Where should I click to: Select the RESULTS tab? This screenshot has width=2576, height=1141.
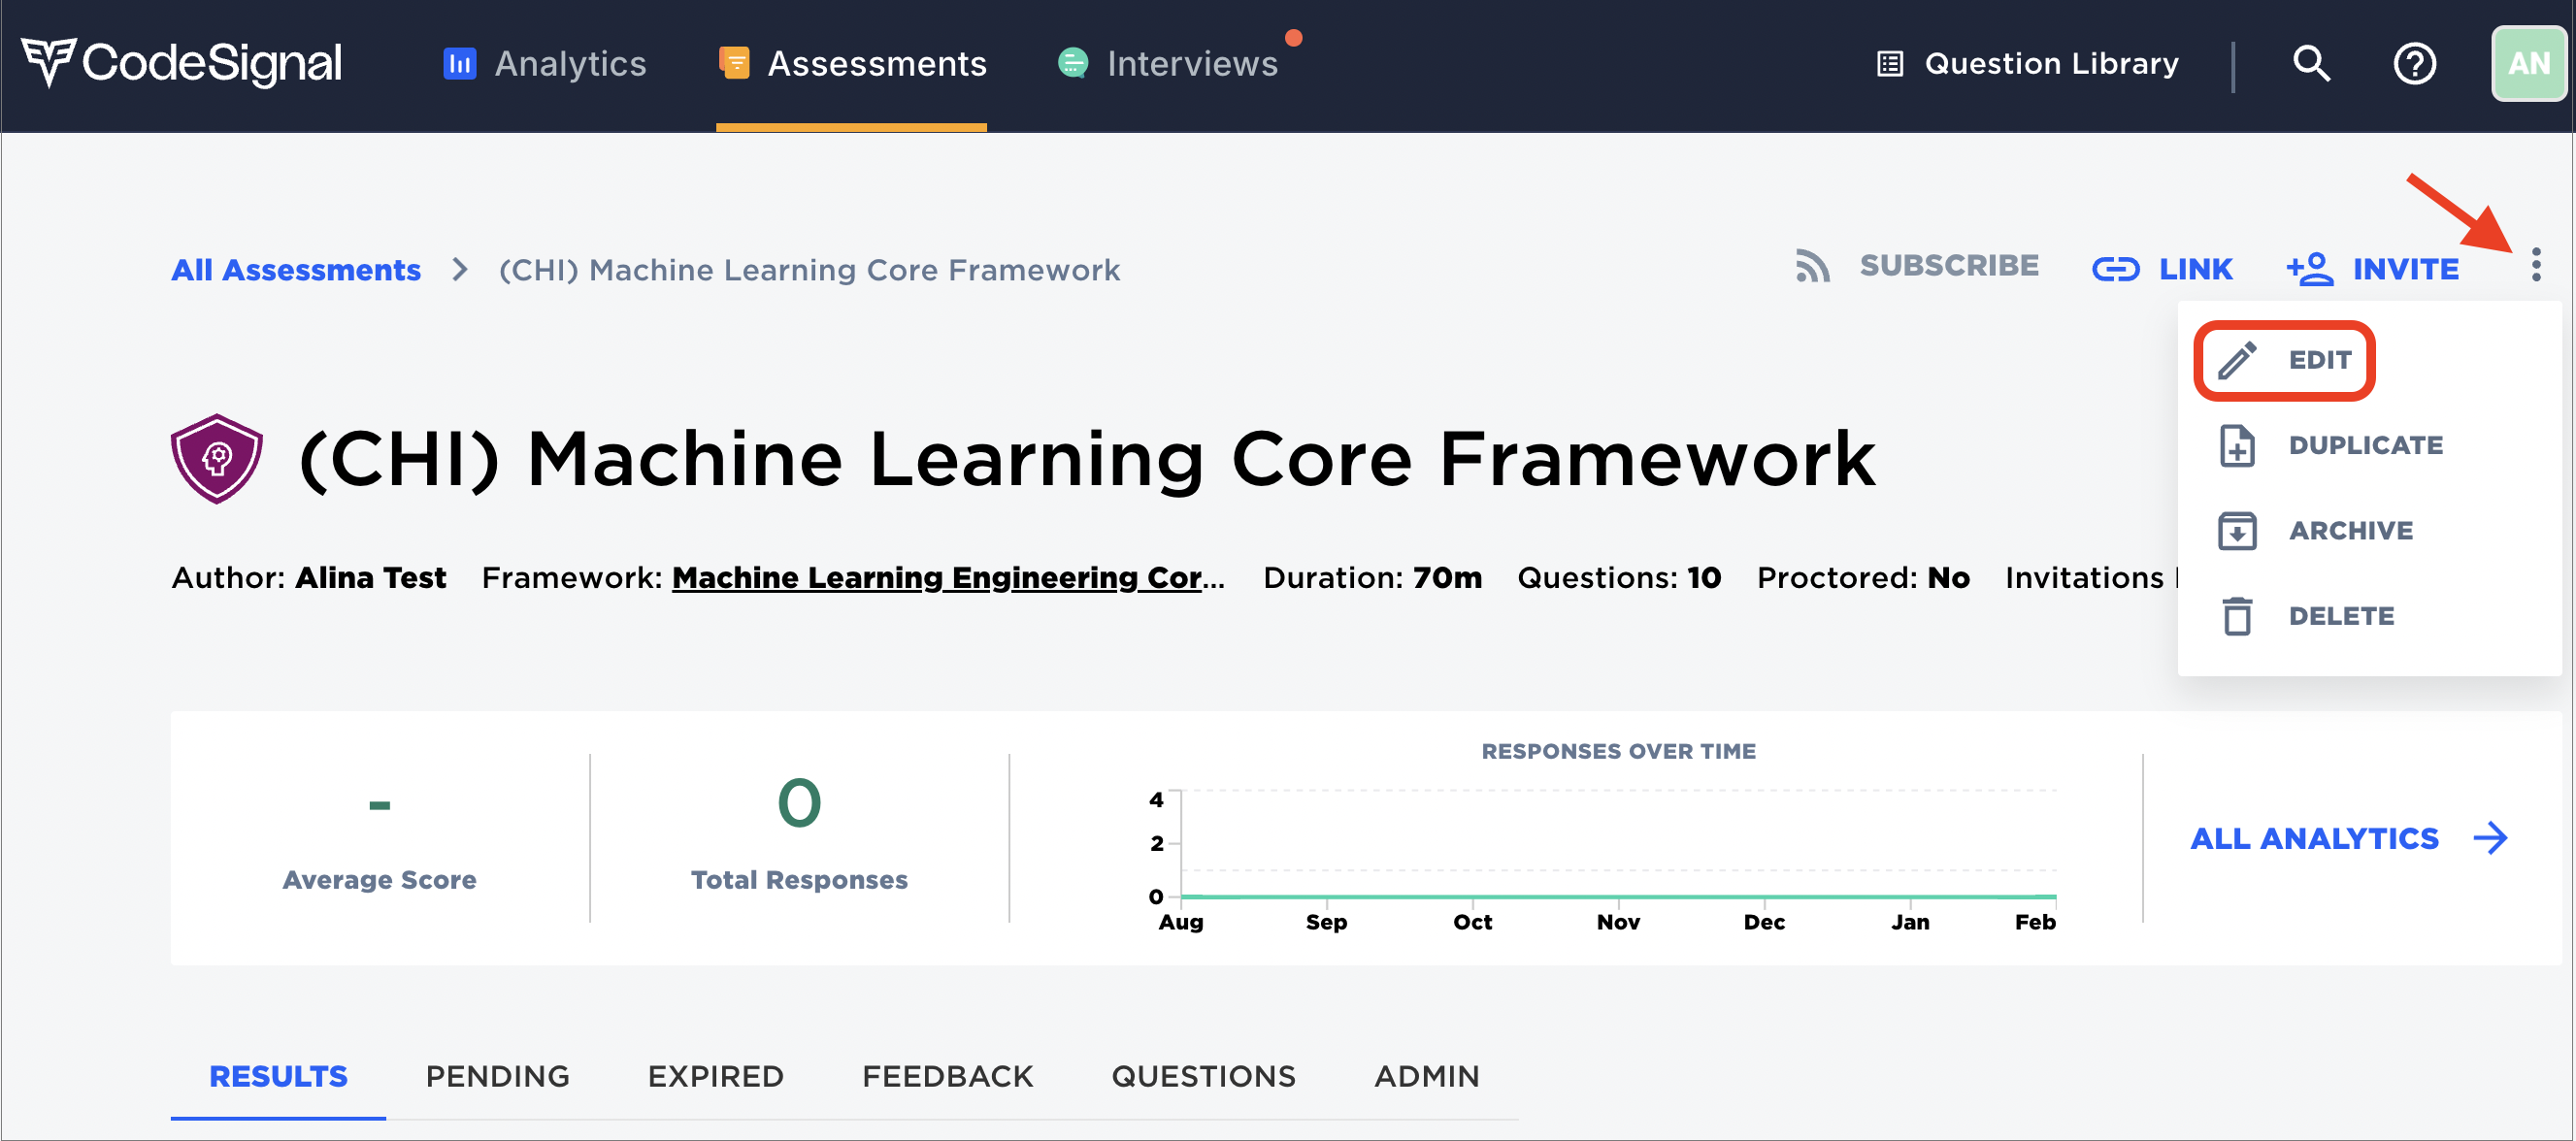(278, 1076)
